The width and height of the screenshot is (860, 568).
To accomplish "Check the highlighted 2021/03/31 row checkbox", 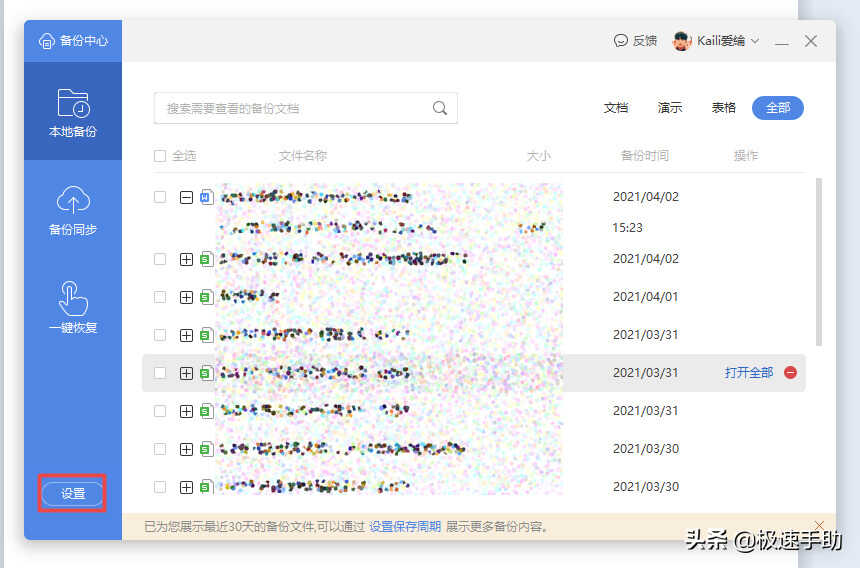I will 160,373.
